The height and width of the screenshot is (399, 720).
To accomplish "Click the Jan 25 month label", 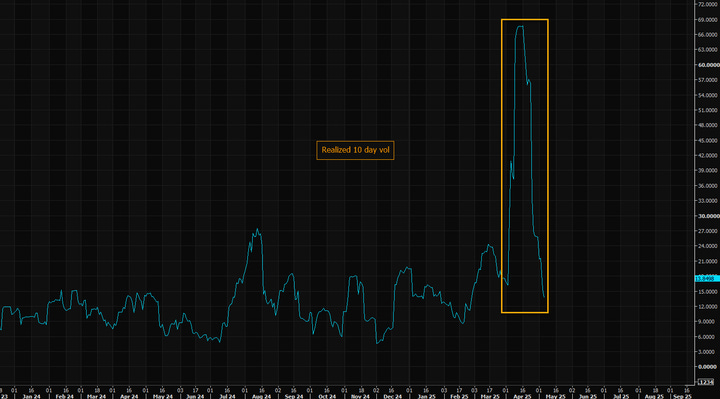I will (426, 396).
